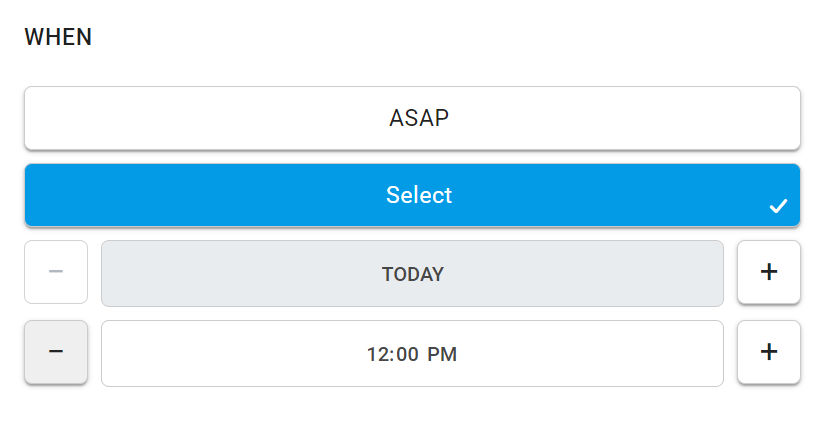Screen dimensions: 822x422
Task: Click the grey TODAY box
Action: [412, 274]
